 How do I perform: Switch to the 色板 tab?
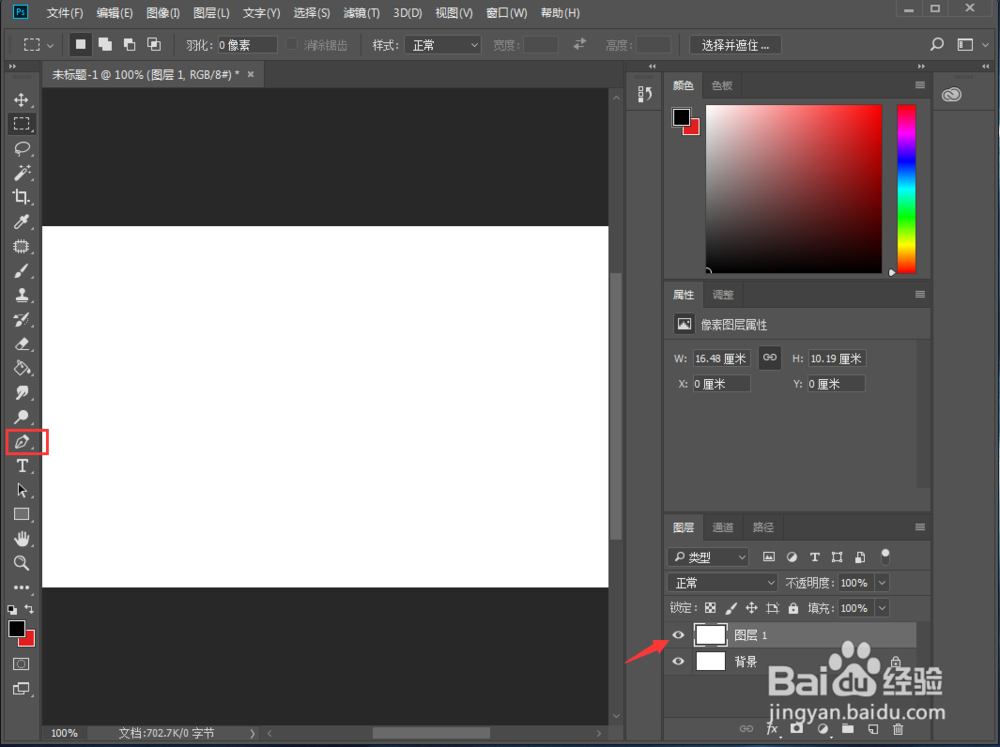click(x=722, y=85)
